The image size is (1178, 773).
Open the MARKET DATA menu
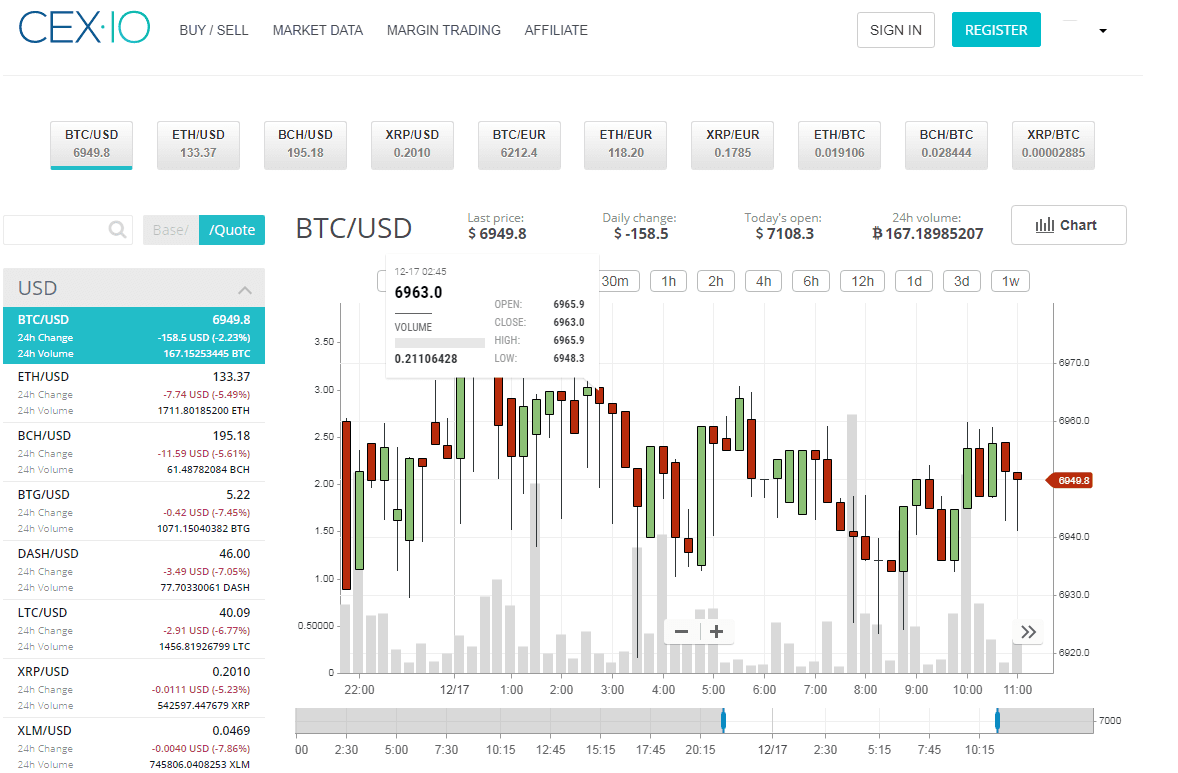pos(318,30)
